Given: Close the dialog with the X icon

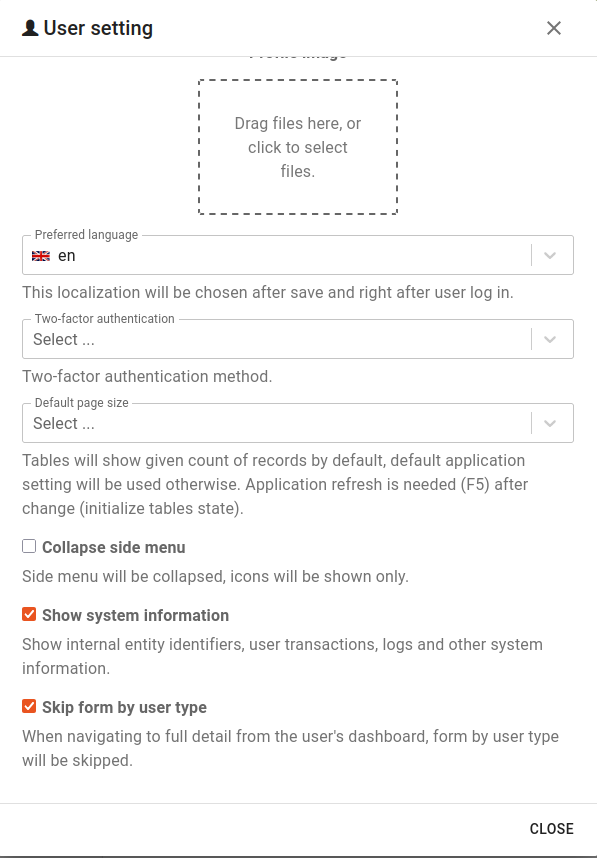Looking at the screenshot, I should tap(554, 28).
